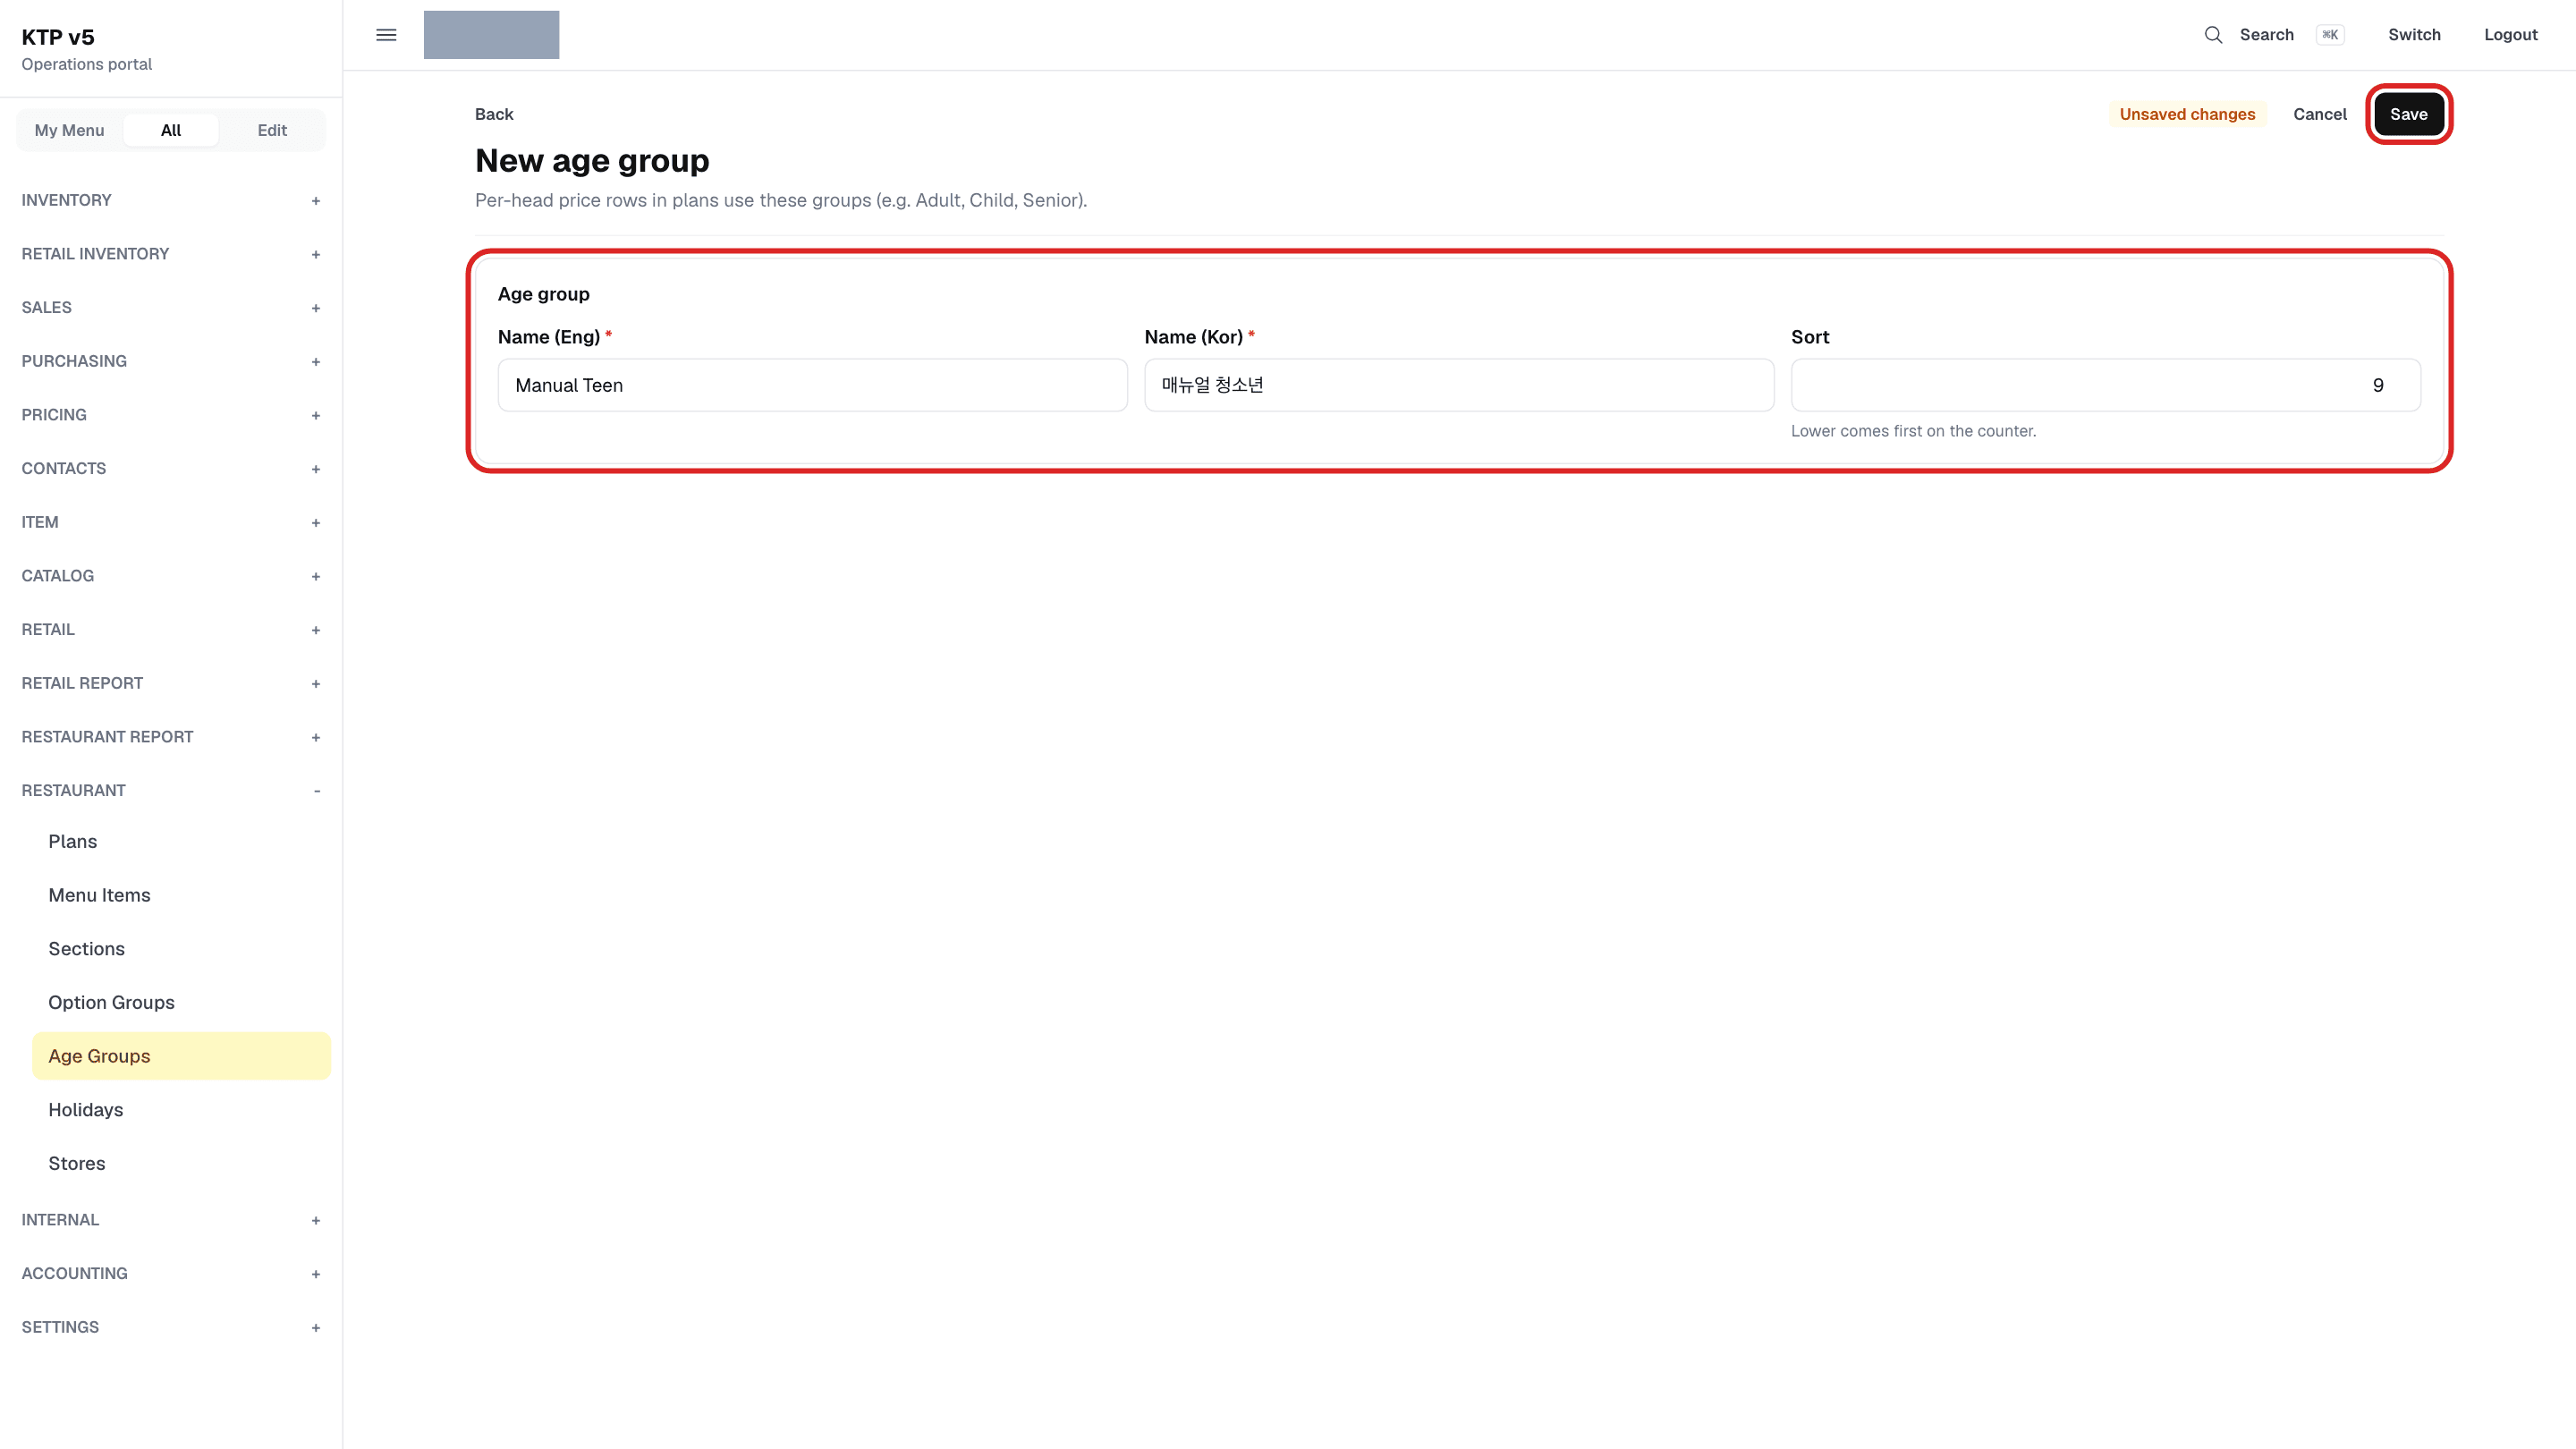Image resolution: width=2576 pixels, height=1449 pixels.
Task: Open the Edit menu tab
Action: click(x=272, y=130)
